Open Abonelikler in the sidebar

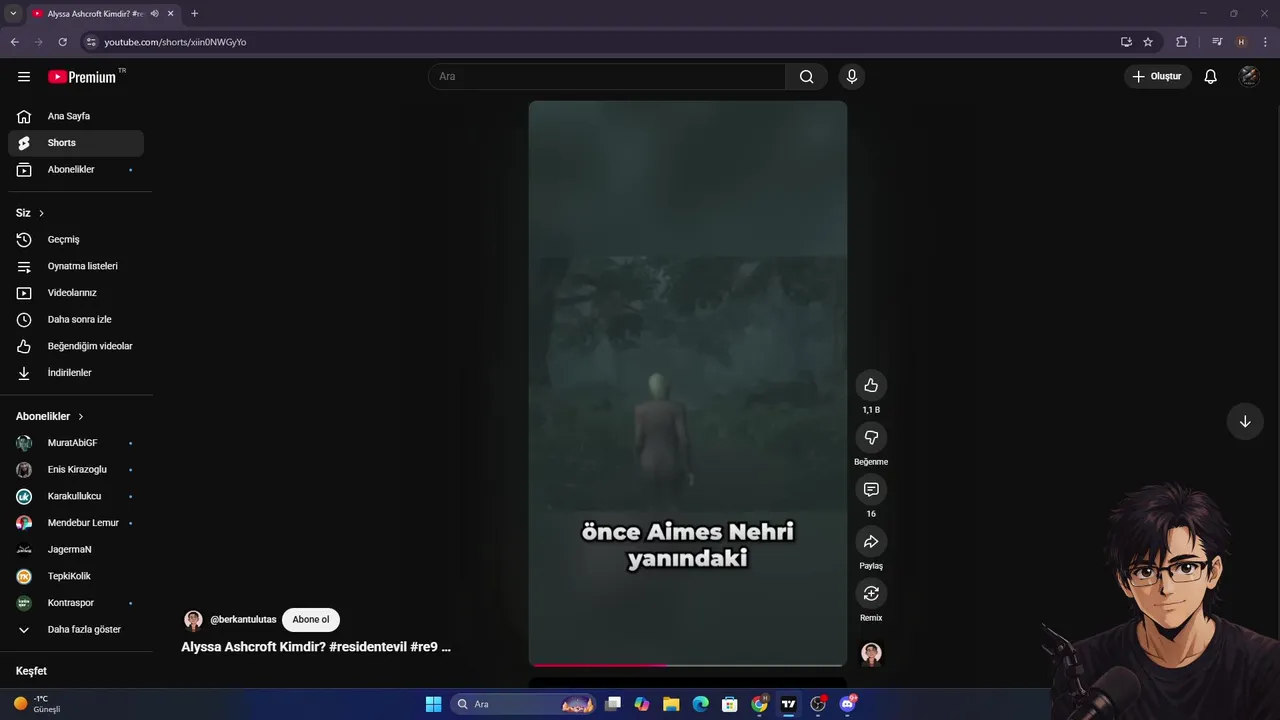point(76,170)
